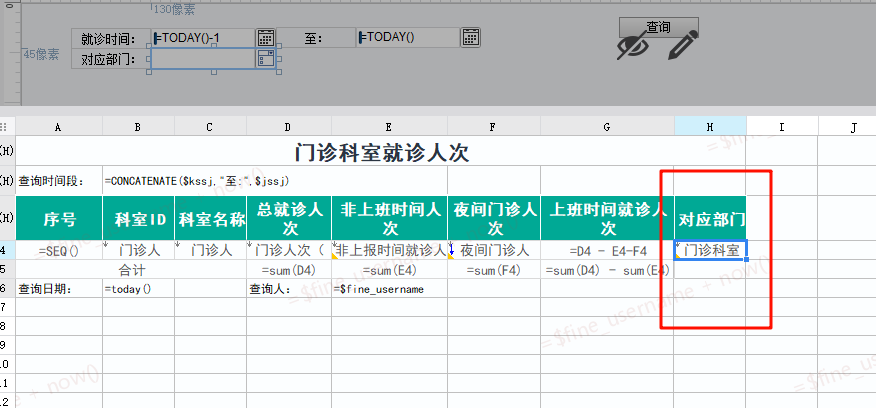Select the 对应部门: label widget
The height and width of the screenshot is (408, 876).
click(x=111, y=59)
